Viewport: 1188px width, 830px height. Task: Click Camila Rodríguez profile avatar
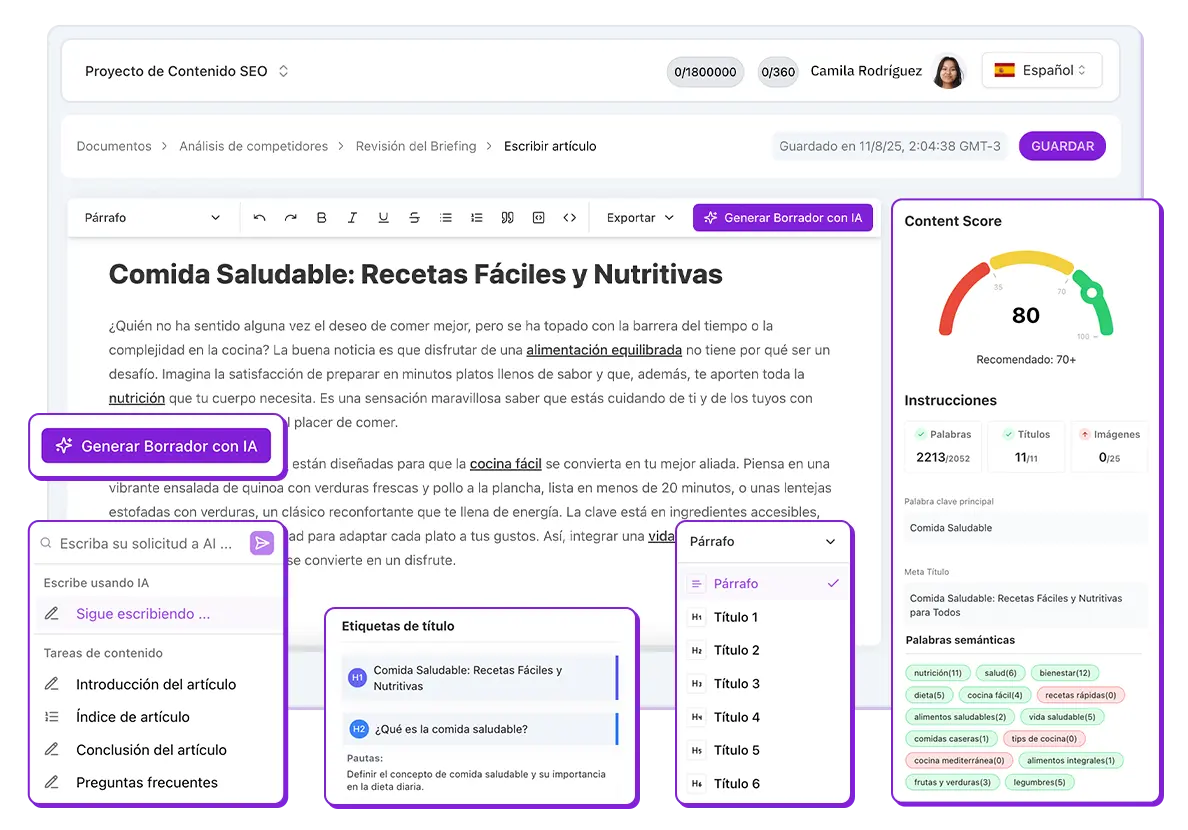pos(948,71)
